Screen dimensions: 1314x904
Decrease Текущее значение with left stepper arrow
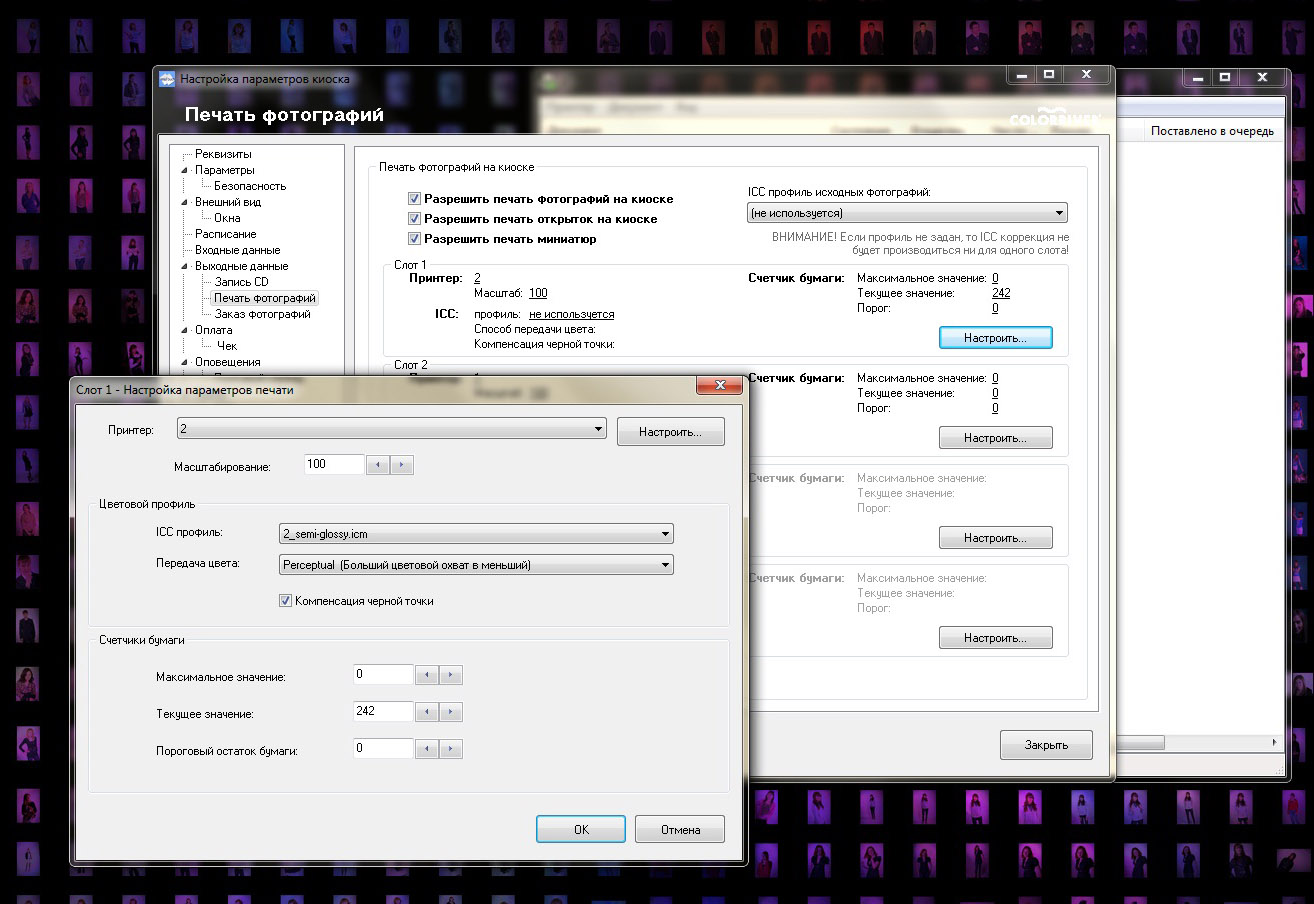click(x=427, y=712)
